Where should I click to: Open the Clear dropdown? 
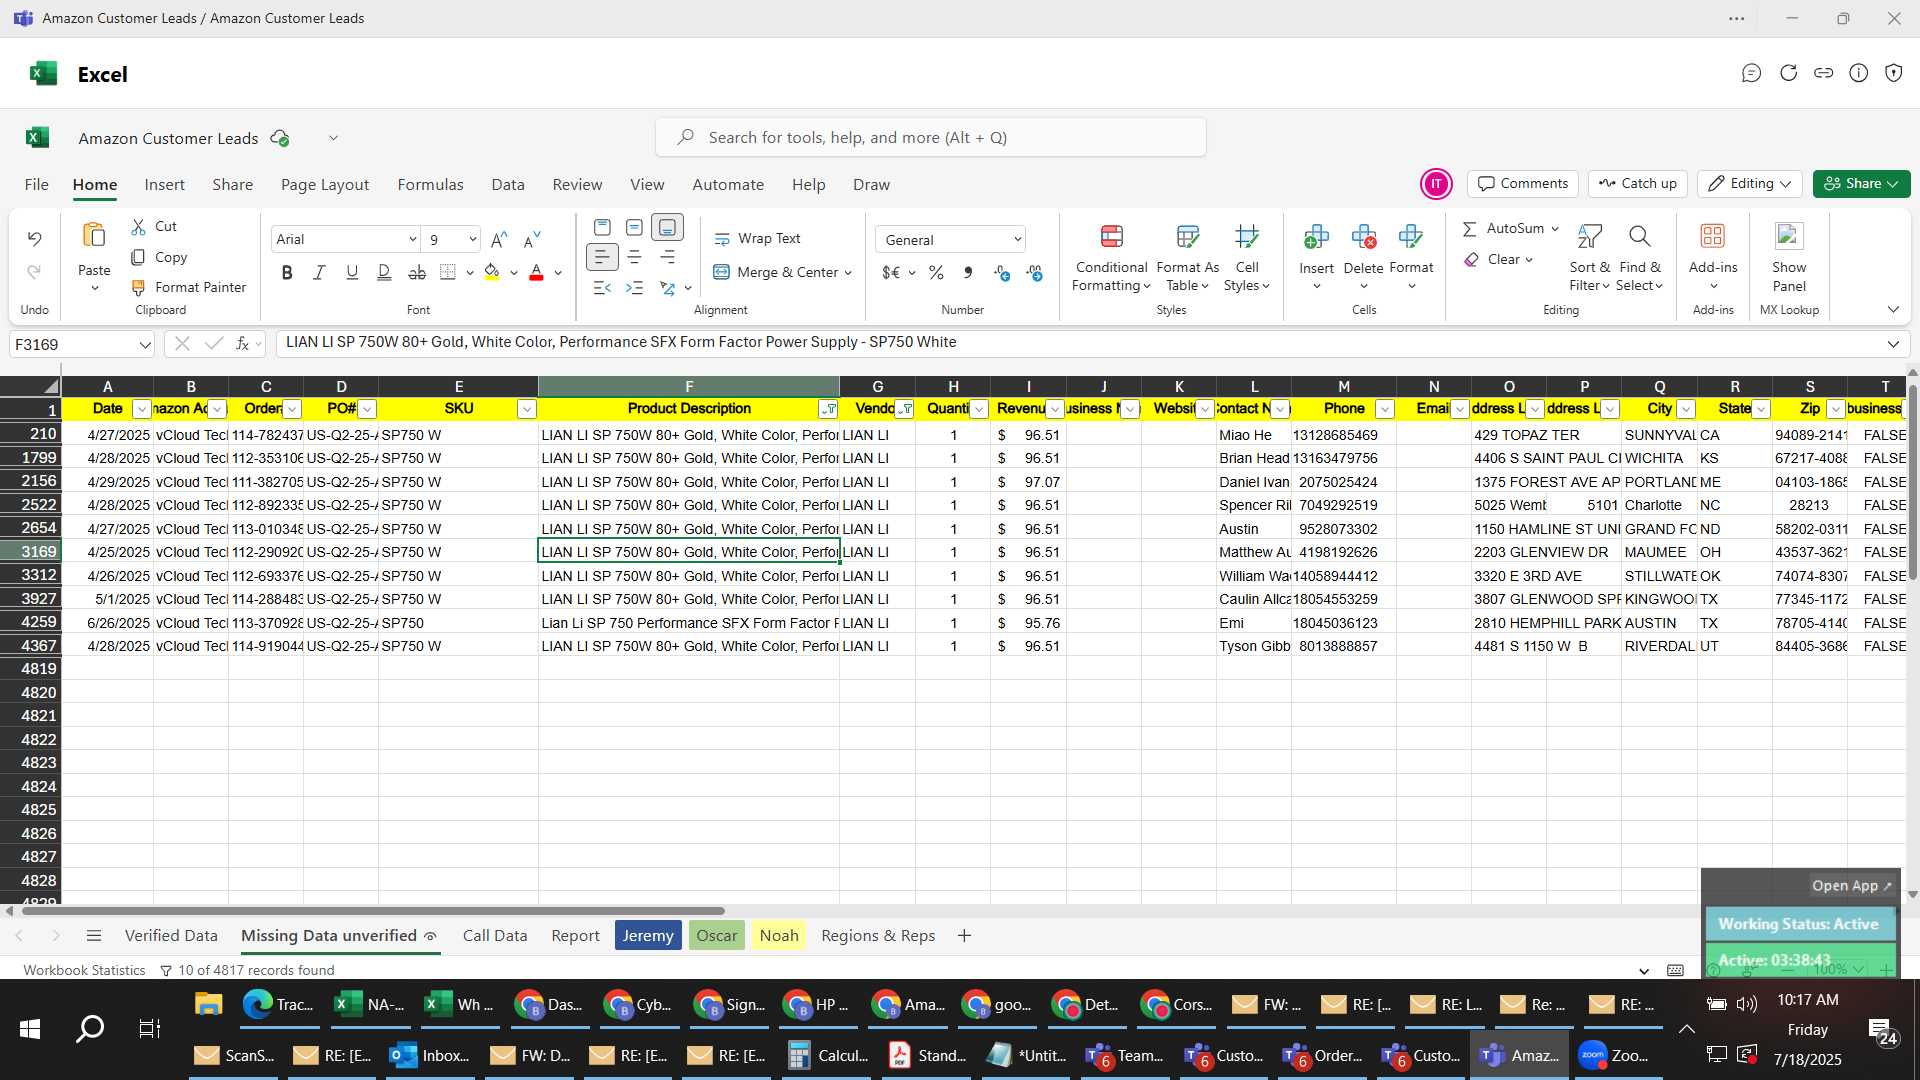[x=1530, y=260]
